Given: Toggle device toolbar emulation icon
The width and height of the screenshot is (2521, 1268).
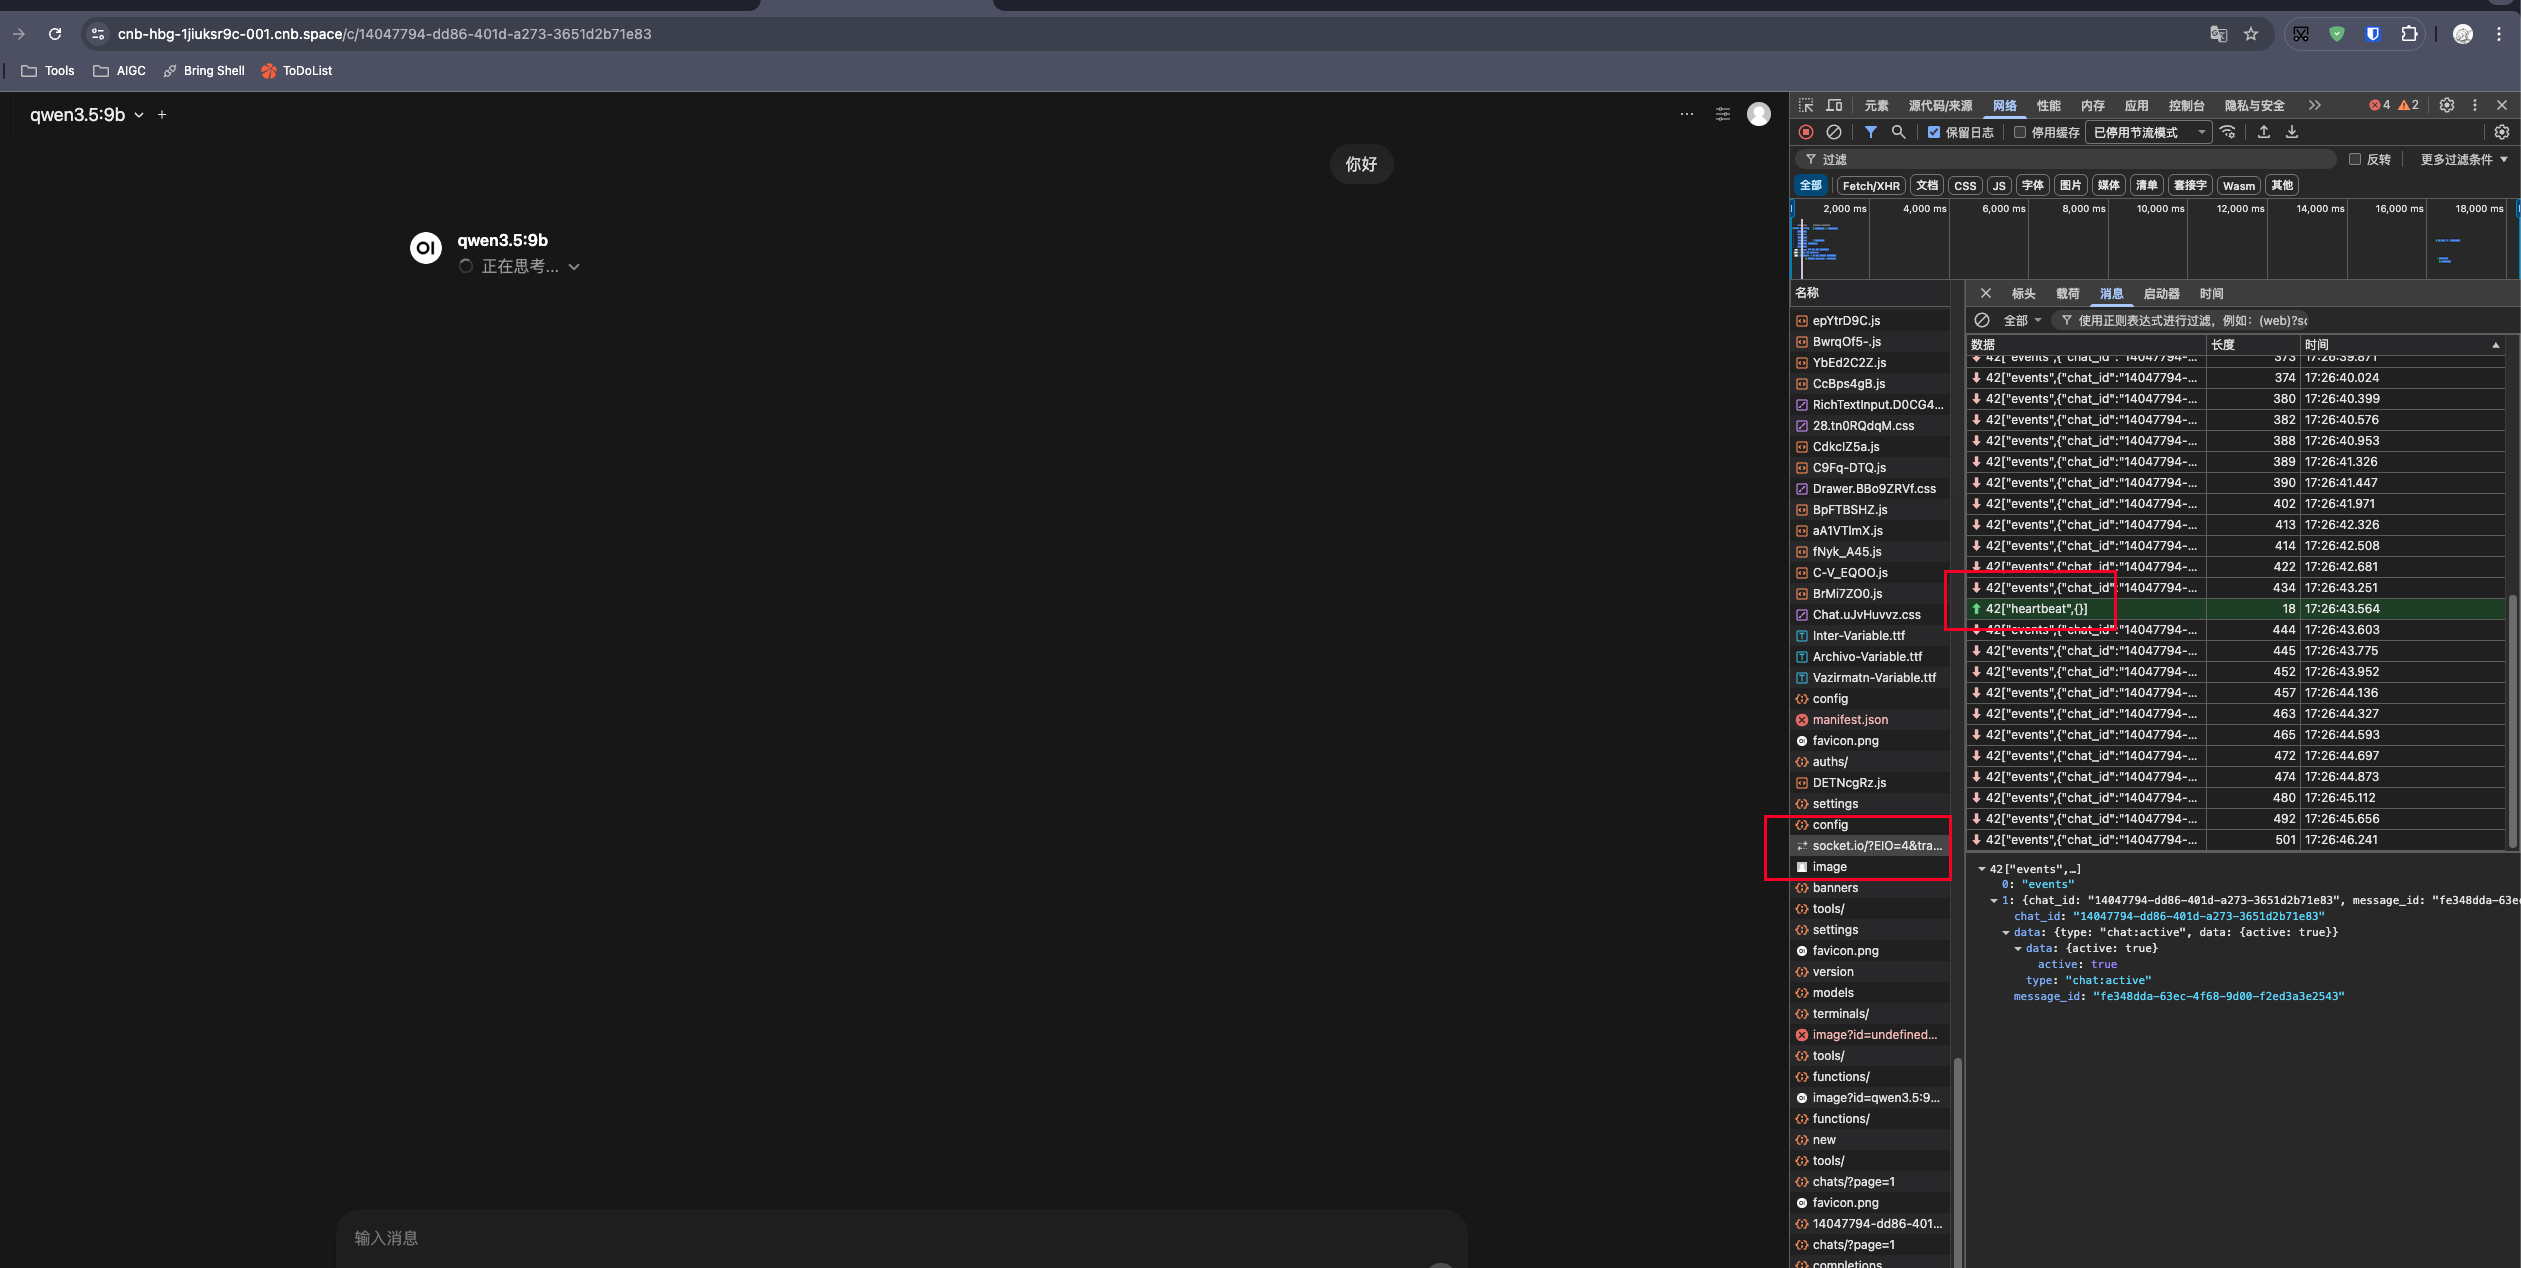Looking at the screenshot, I should (1834, 105).
